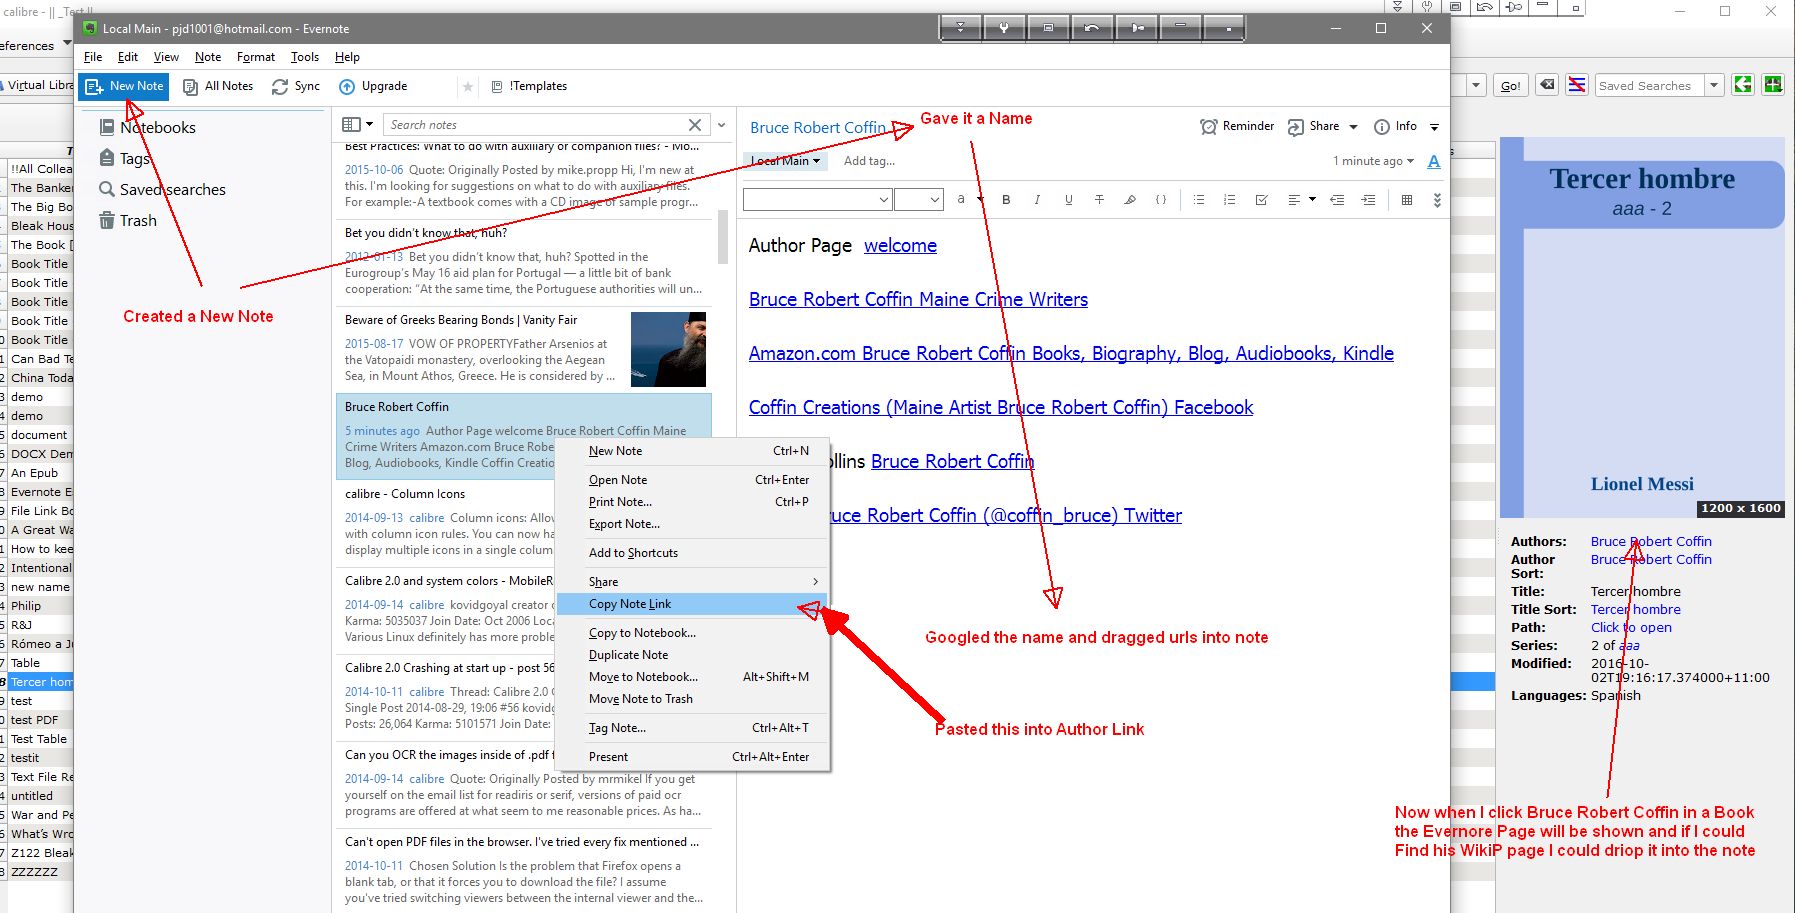The width and height of the screenshot is (1795, 913).
Task: Open the note list view options dropdown
Action: tap(357, 125)
